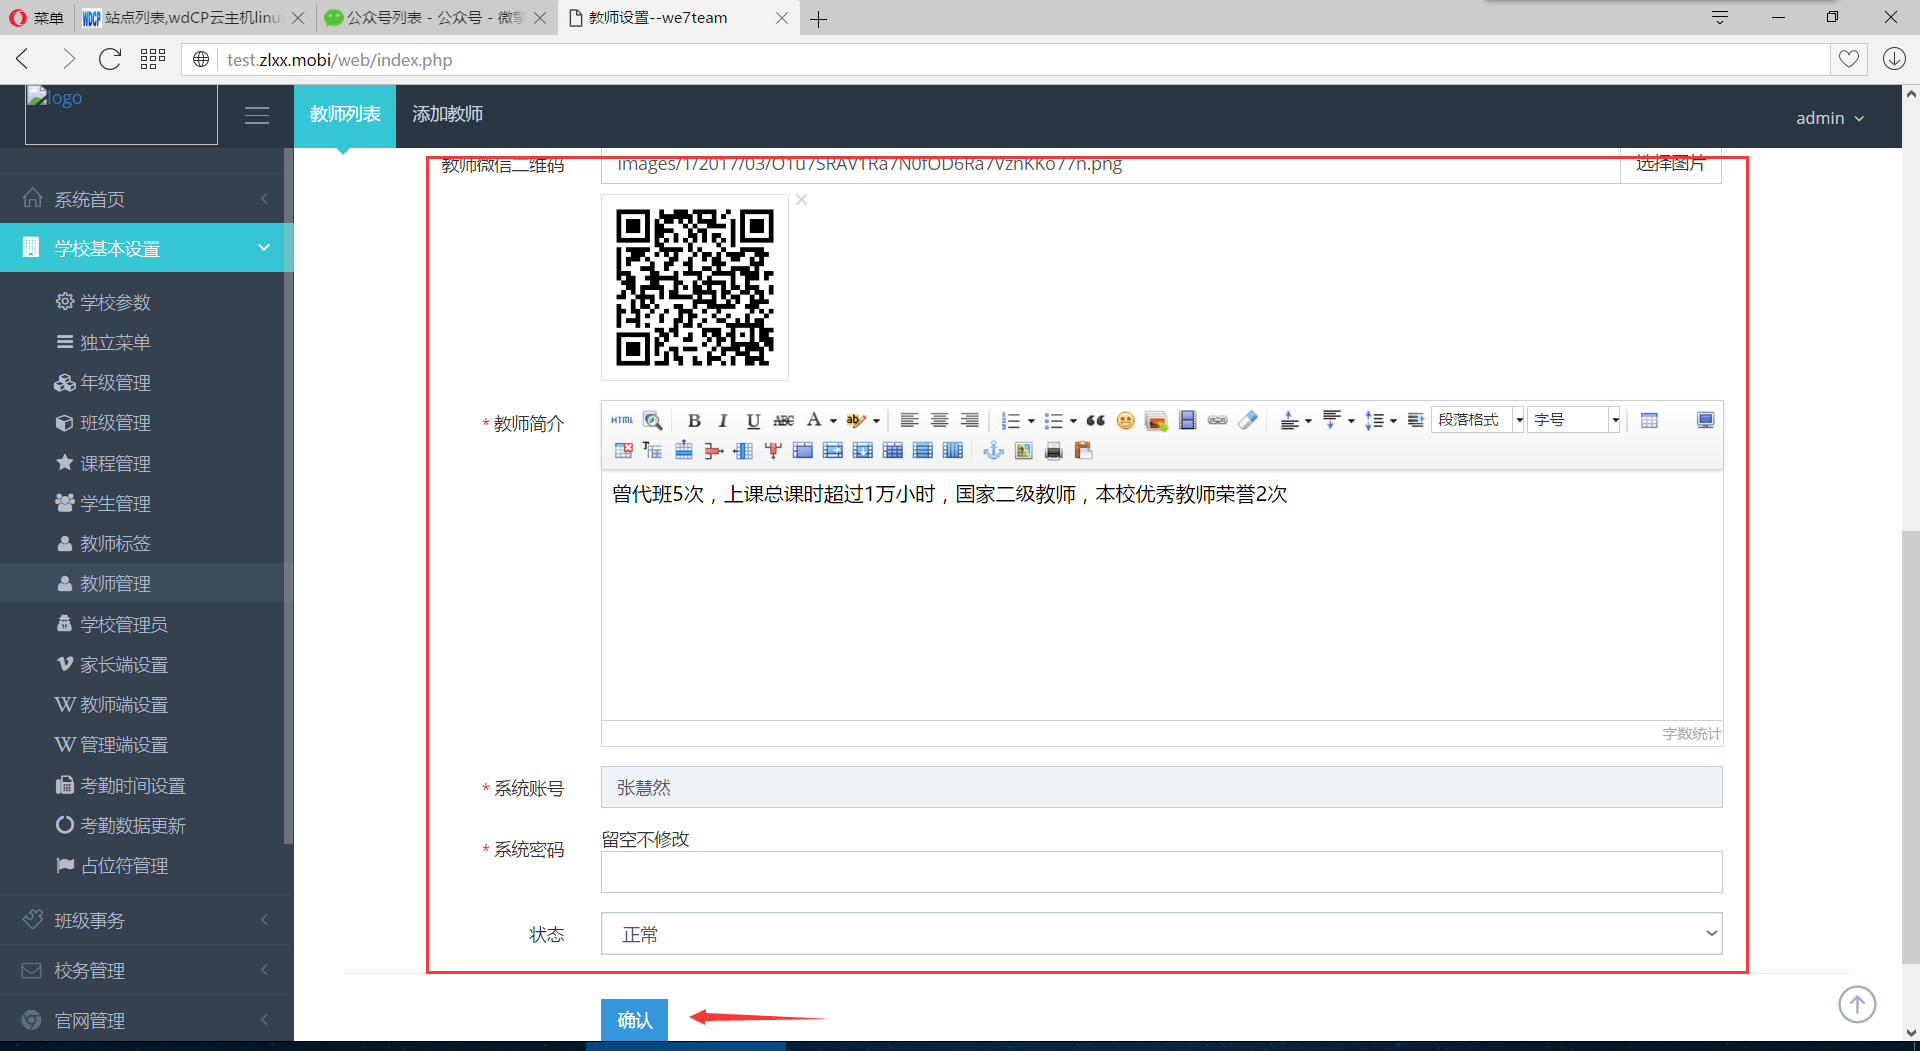Open 学生管理 in sidebar
This screenshot has width=1920, height=1051.
(x=115, y=504)
